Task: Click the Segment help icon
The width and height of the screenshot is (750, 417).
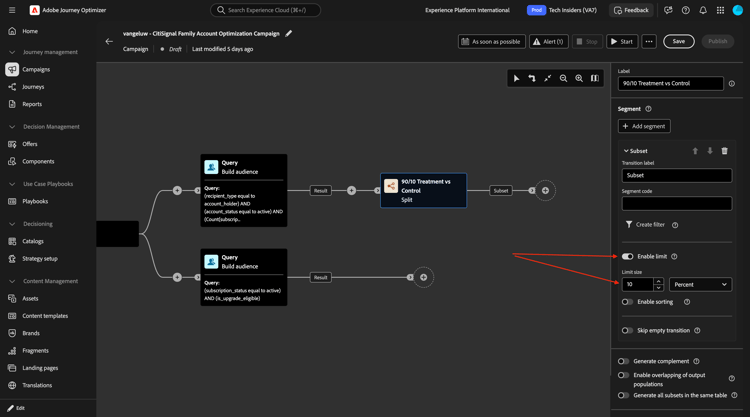Action: pyautogui.click(x=648, y=109)
